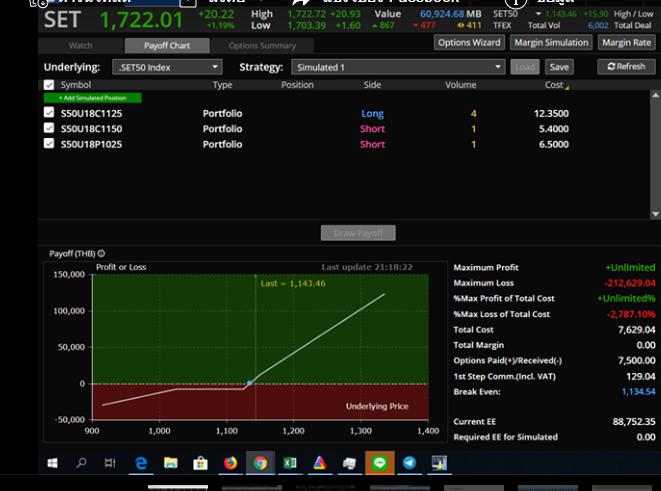Click the Maximum Loss value -212,629.04
This screenshot has height=491, width=661.
[x=630, y=283]
